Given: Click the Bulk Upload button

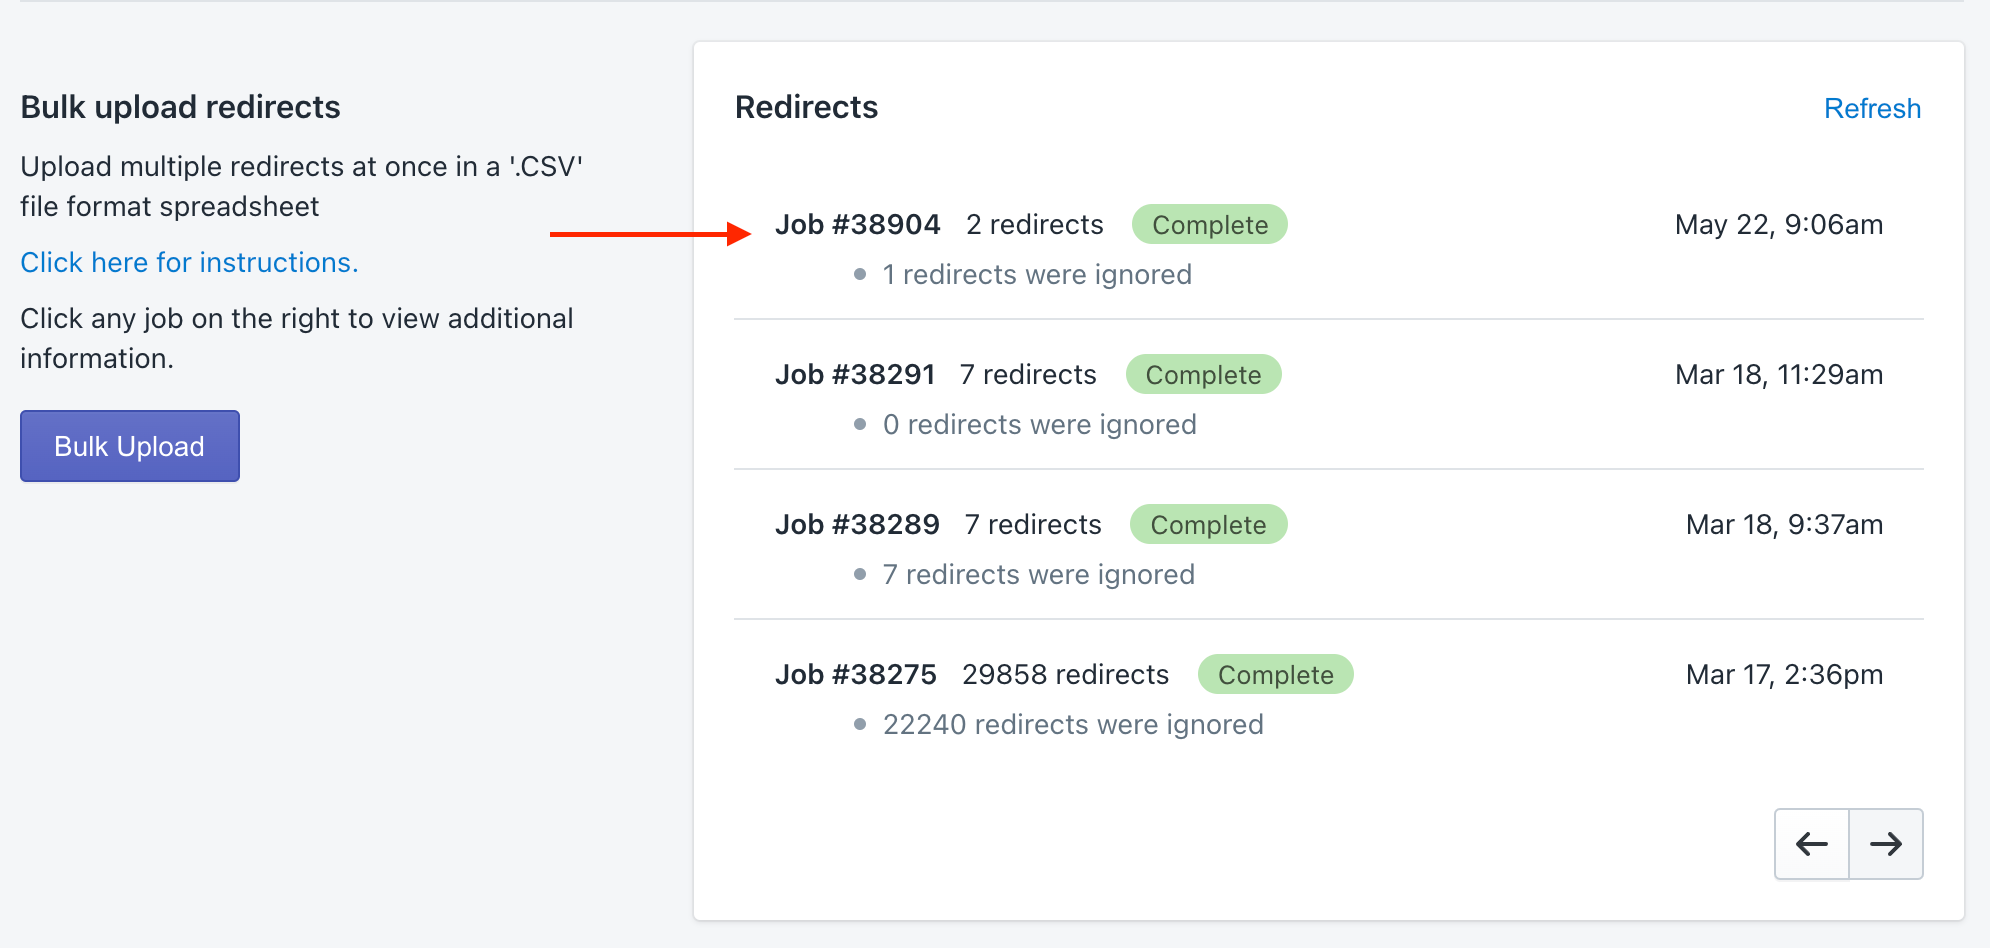Looking at the screenshot, I should (x=129, y=446).
